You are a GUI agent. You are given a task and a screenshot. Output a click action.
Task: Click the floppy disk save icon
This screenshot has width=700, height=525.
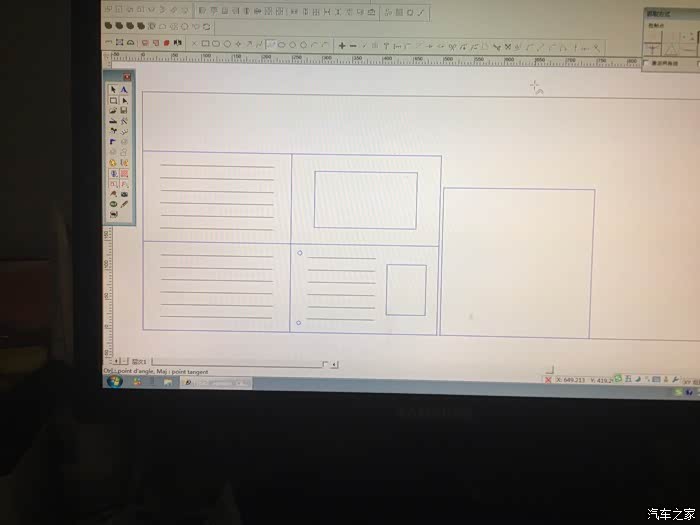click(x=124, y=110)
